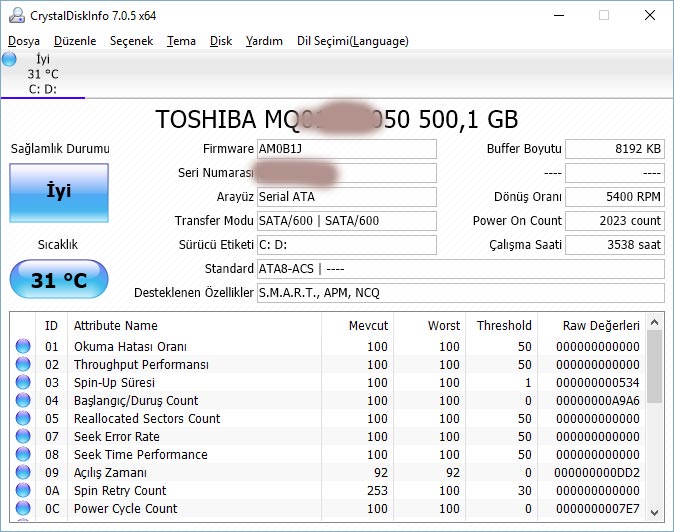This screenshot has width=674, height=532.
Task: Open the Düzenle menu
Action: point(75,41)
